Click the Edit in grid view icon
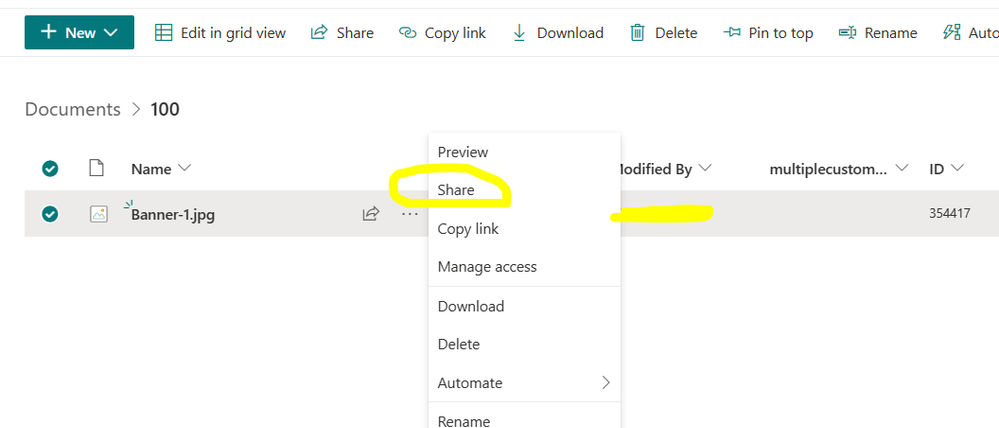 click(x=164, y=32)
